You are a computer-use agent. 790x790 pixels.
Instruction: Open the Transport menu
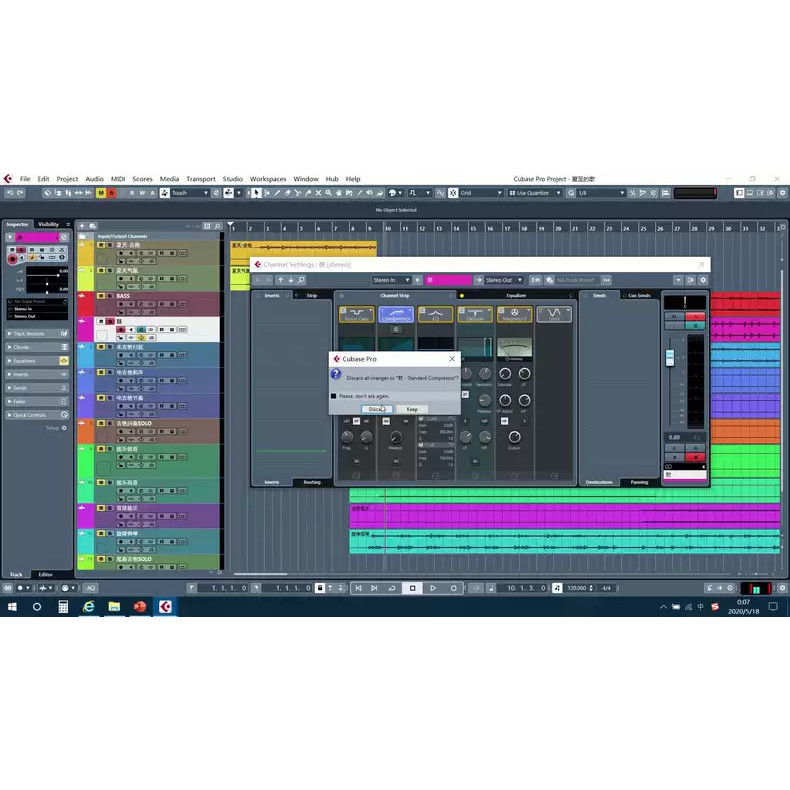201,179
